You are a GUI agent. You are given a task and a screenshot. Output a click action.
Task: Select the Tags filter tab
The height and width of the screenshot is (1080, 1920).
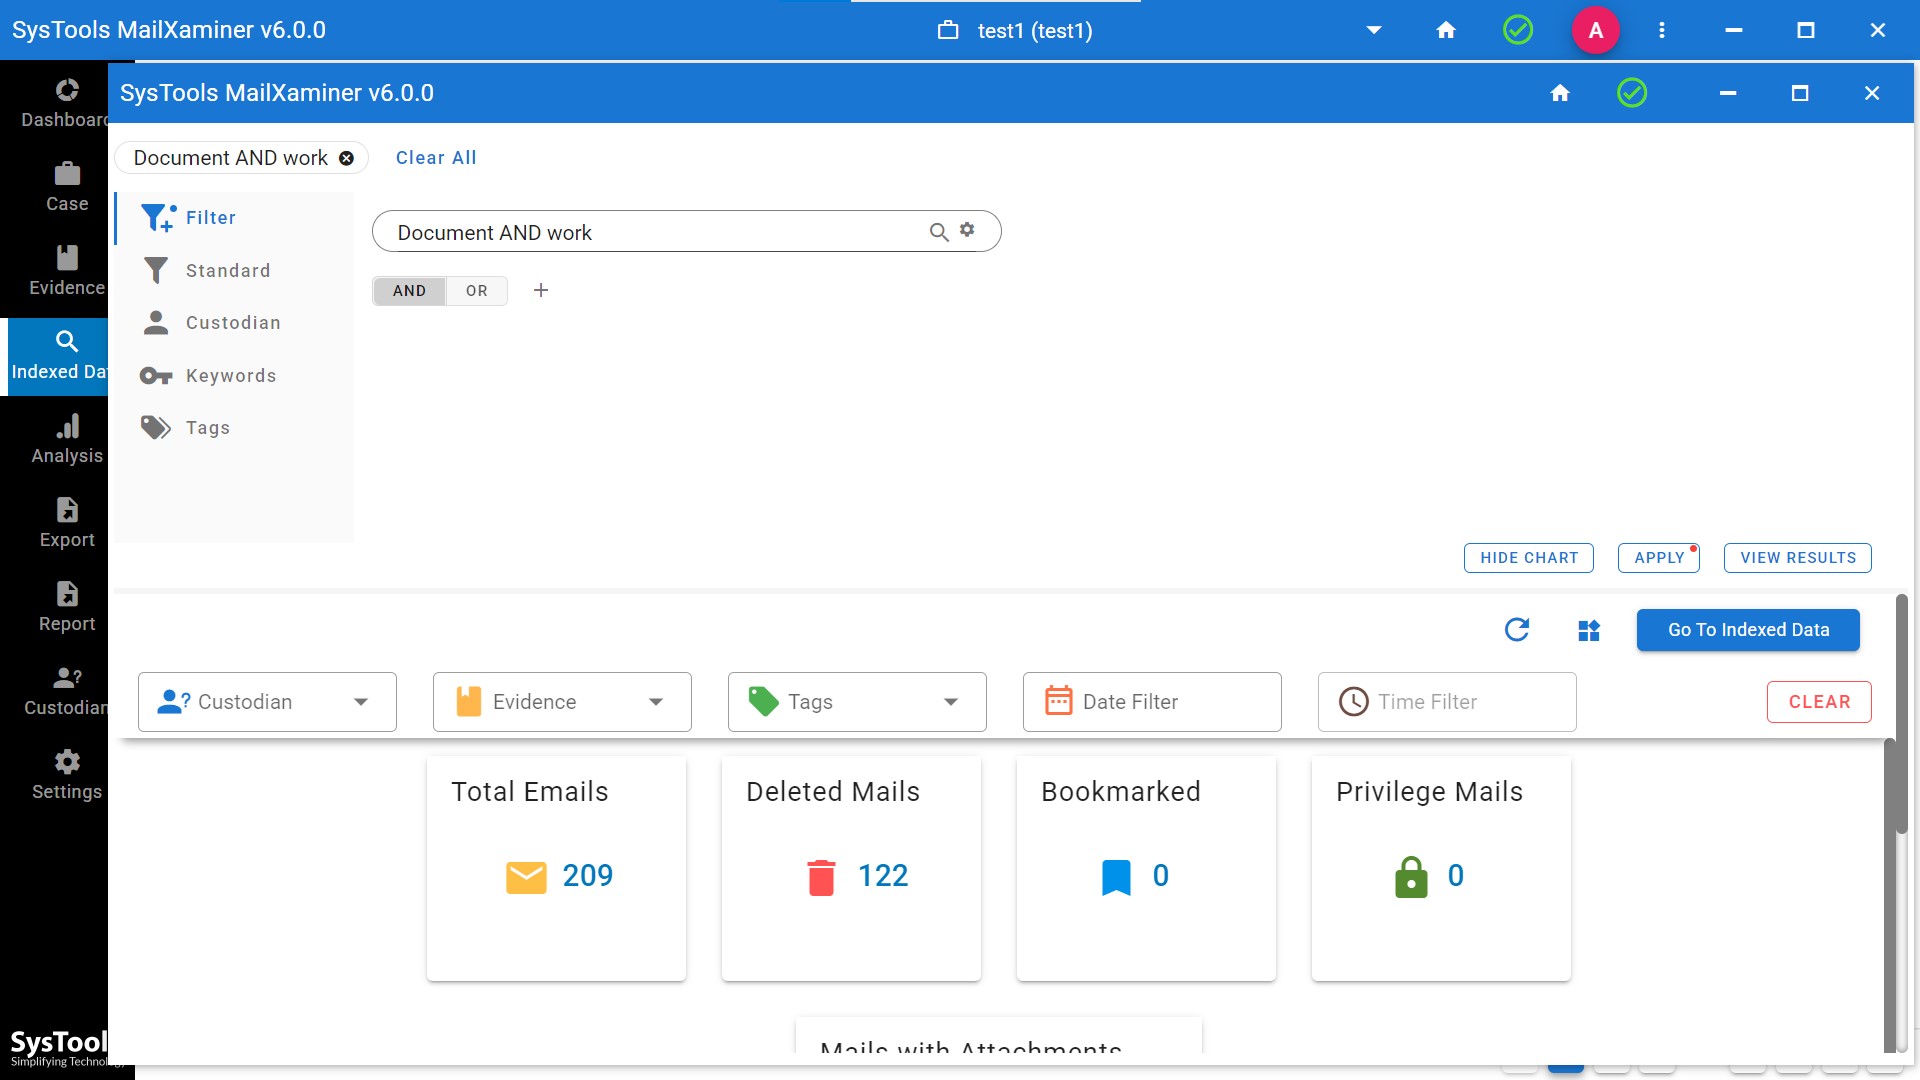pyautogui.click(x=234, y=428)
